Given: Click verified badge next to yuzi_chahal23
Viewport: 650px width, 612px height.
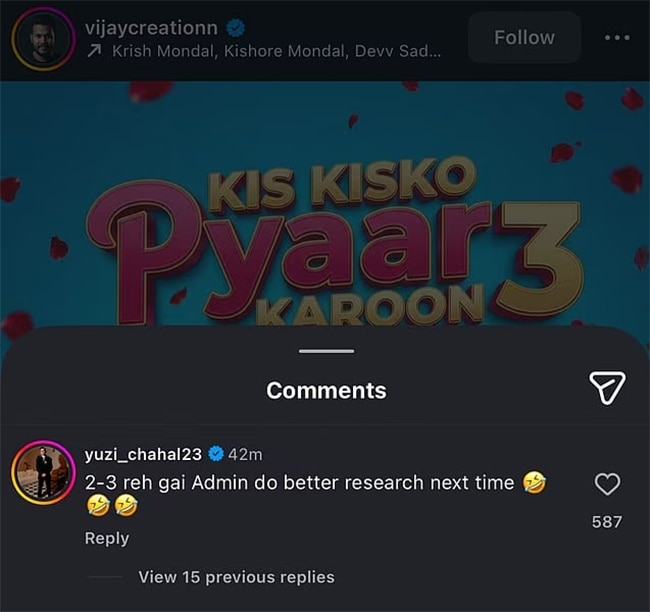Looking at the screenshot, I should (x=214, y=455).
